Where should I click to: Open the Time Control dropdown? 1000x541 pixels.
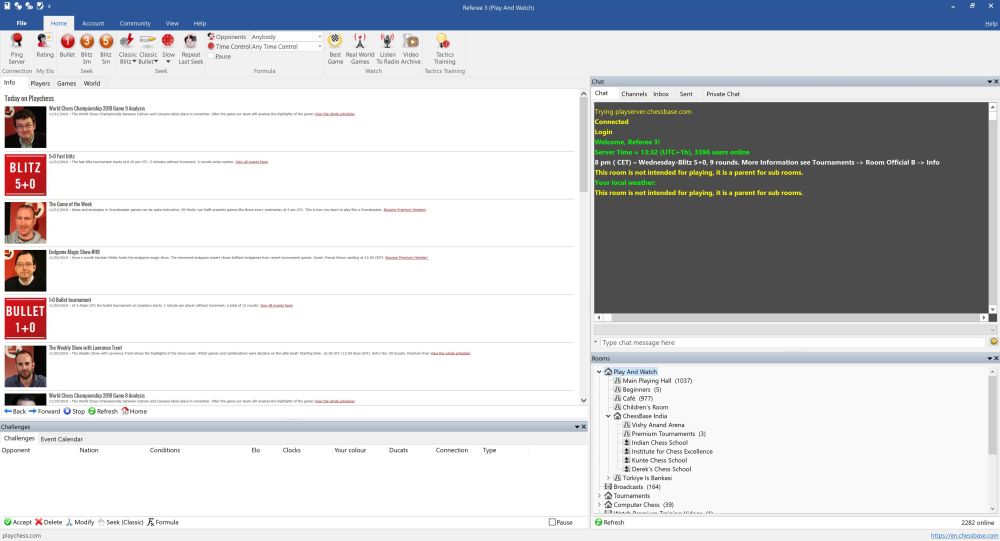(319, 47)
